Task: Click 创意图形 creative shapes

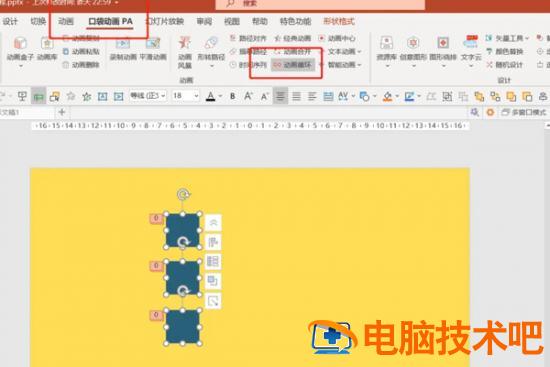Action: (413, 51)
